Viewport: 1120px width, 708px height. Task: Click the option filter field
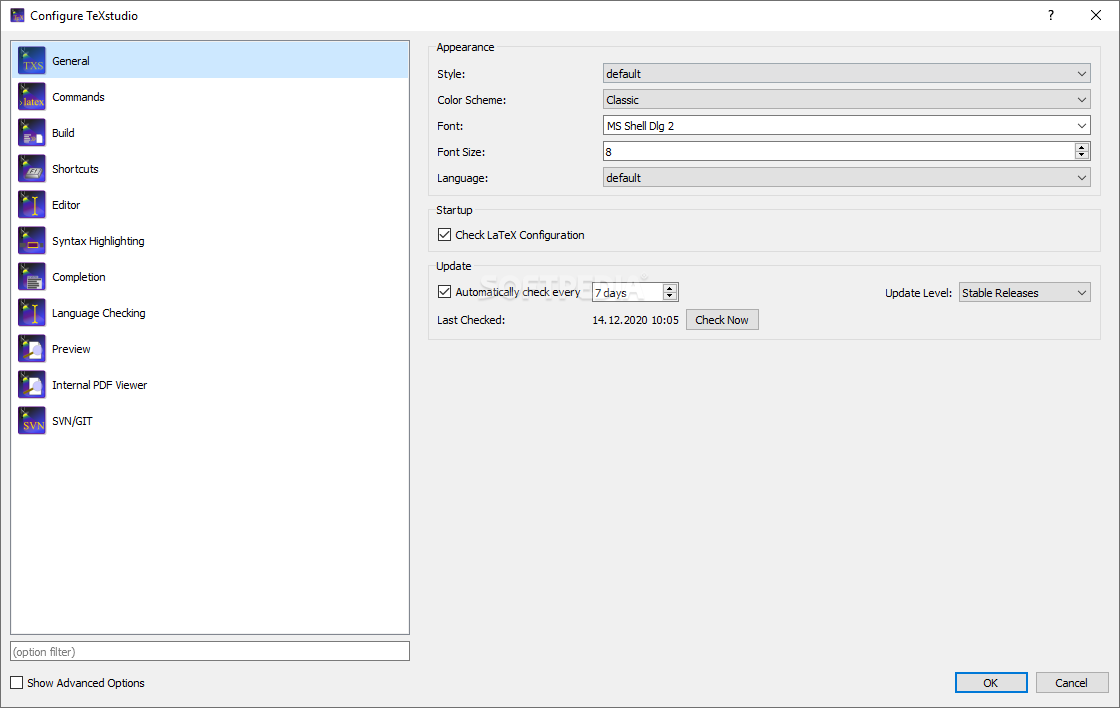click(210, 651)
